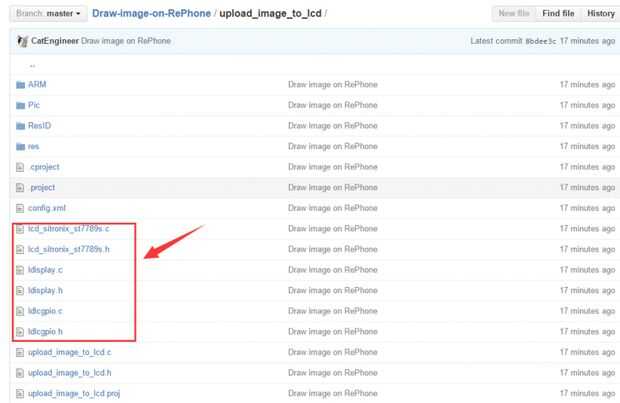The image size is (620, 403).
Task: Click the New file button
Action: [514, 13]
